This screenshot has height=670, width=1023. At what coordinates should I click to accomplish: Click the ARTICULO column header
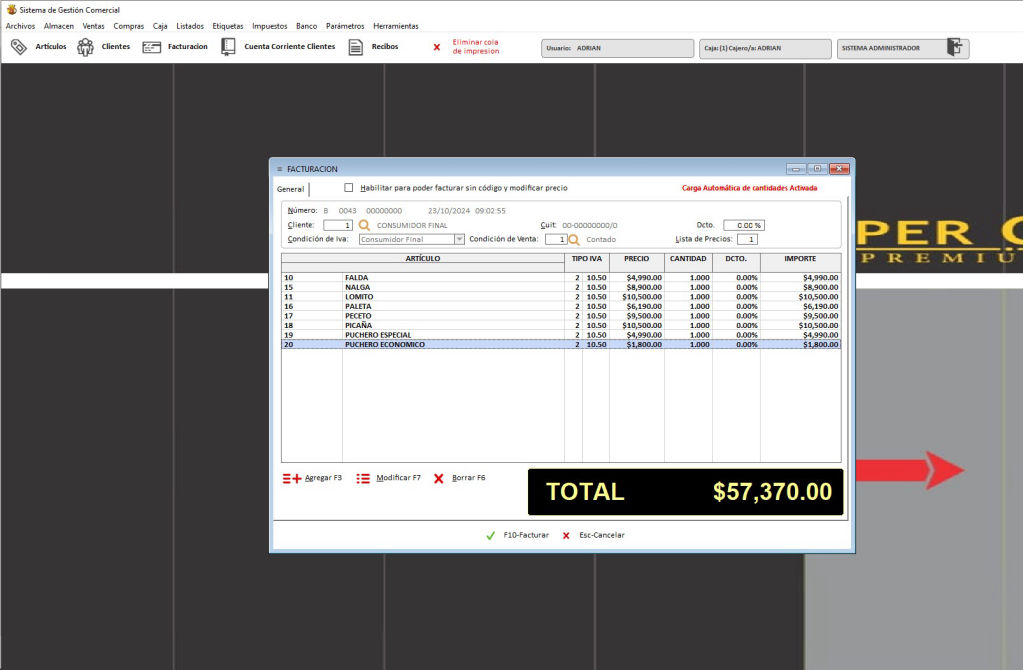(423, 259)
